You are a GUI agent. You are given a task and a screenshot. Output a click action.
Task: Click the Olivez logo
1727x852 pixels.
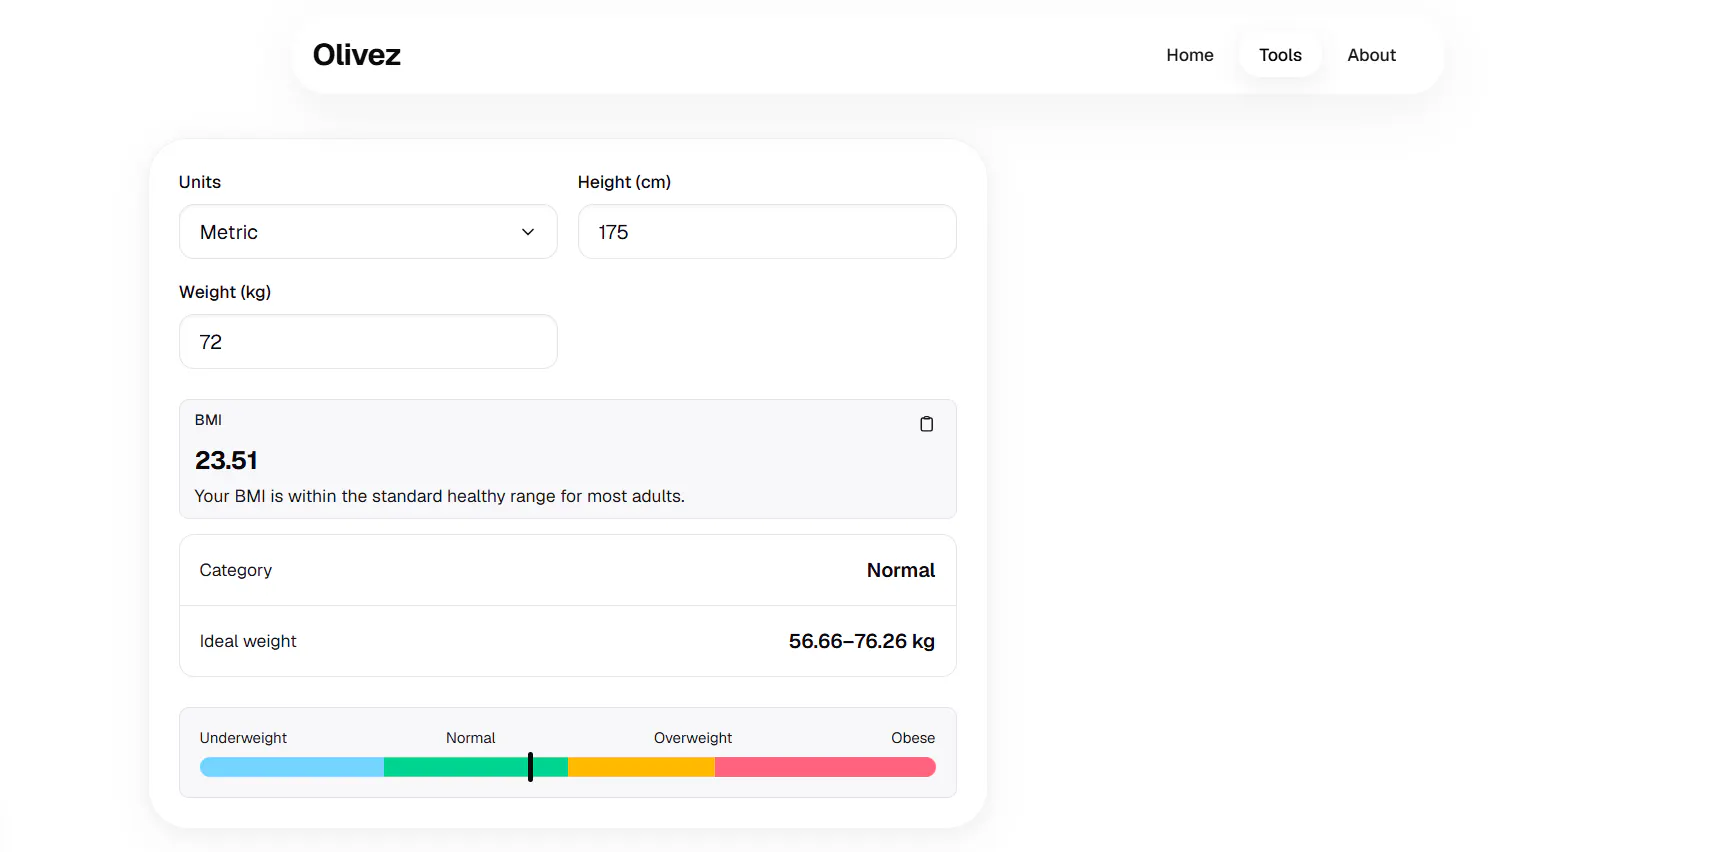pyautogui.click(x=357, y=55)
